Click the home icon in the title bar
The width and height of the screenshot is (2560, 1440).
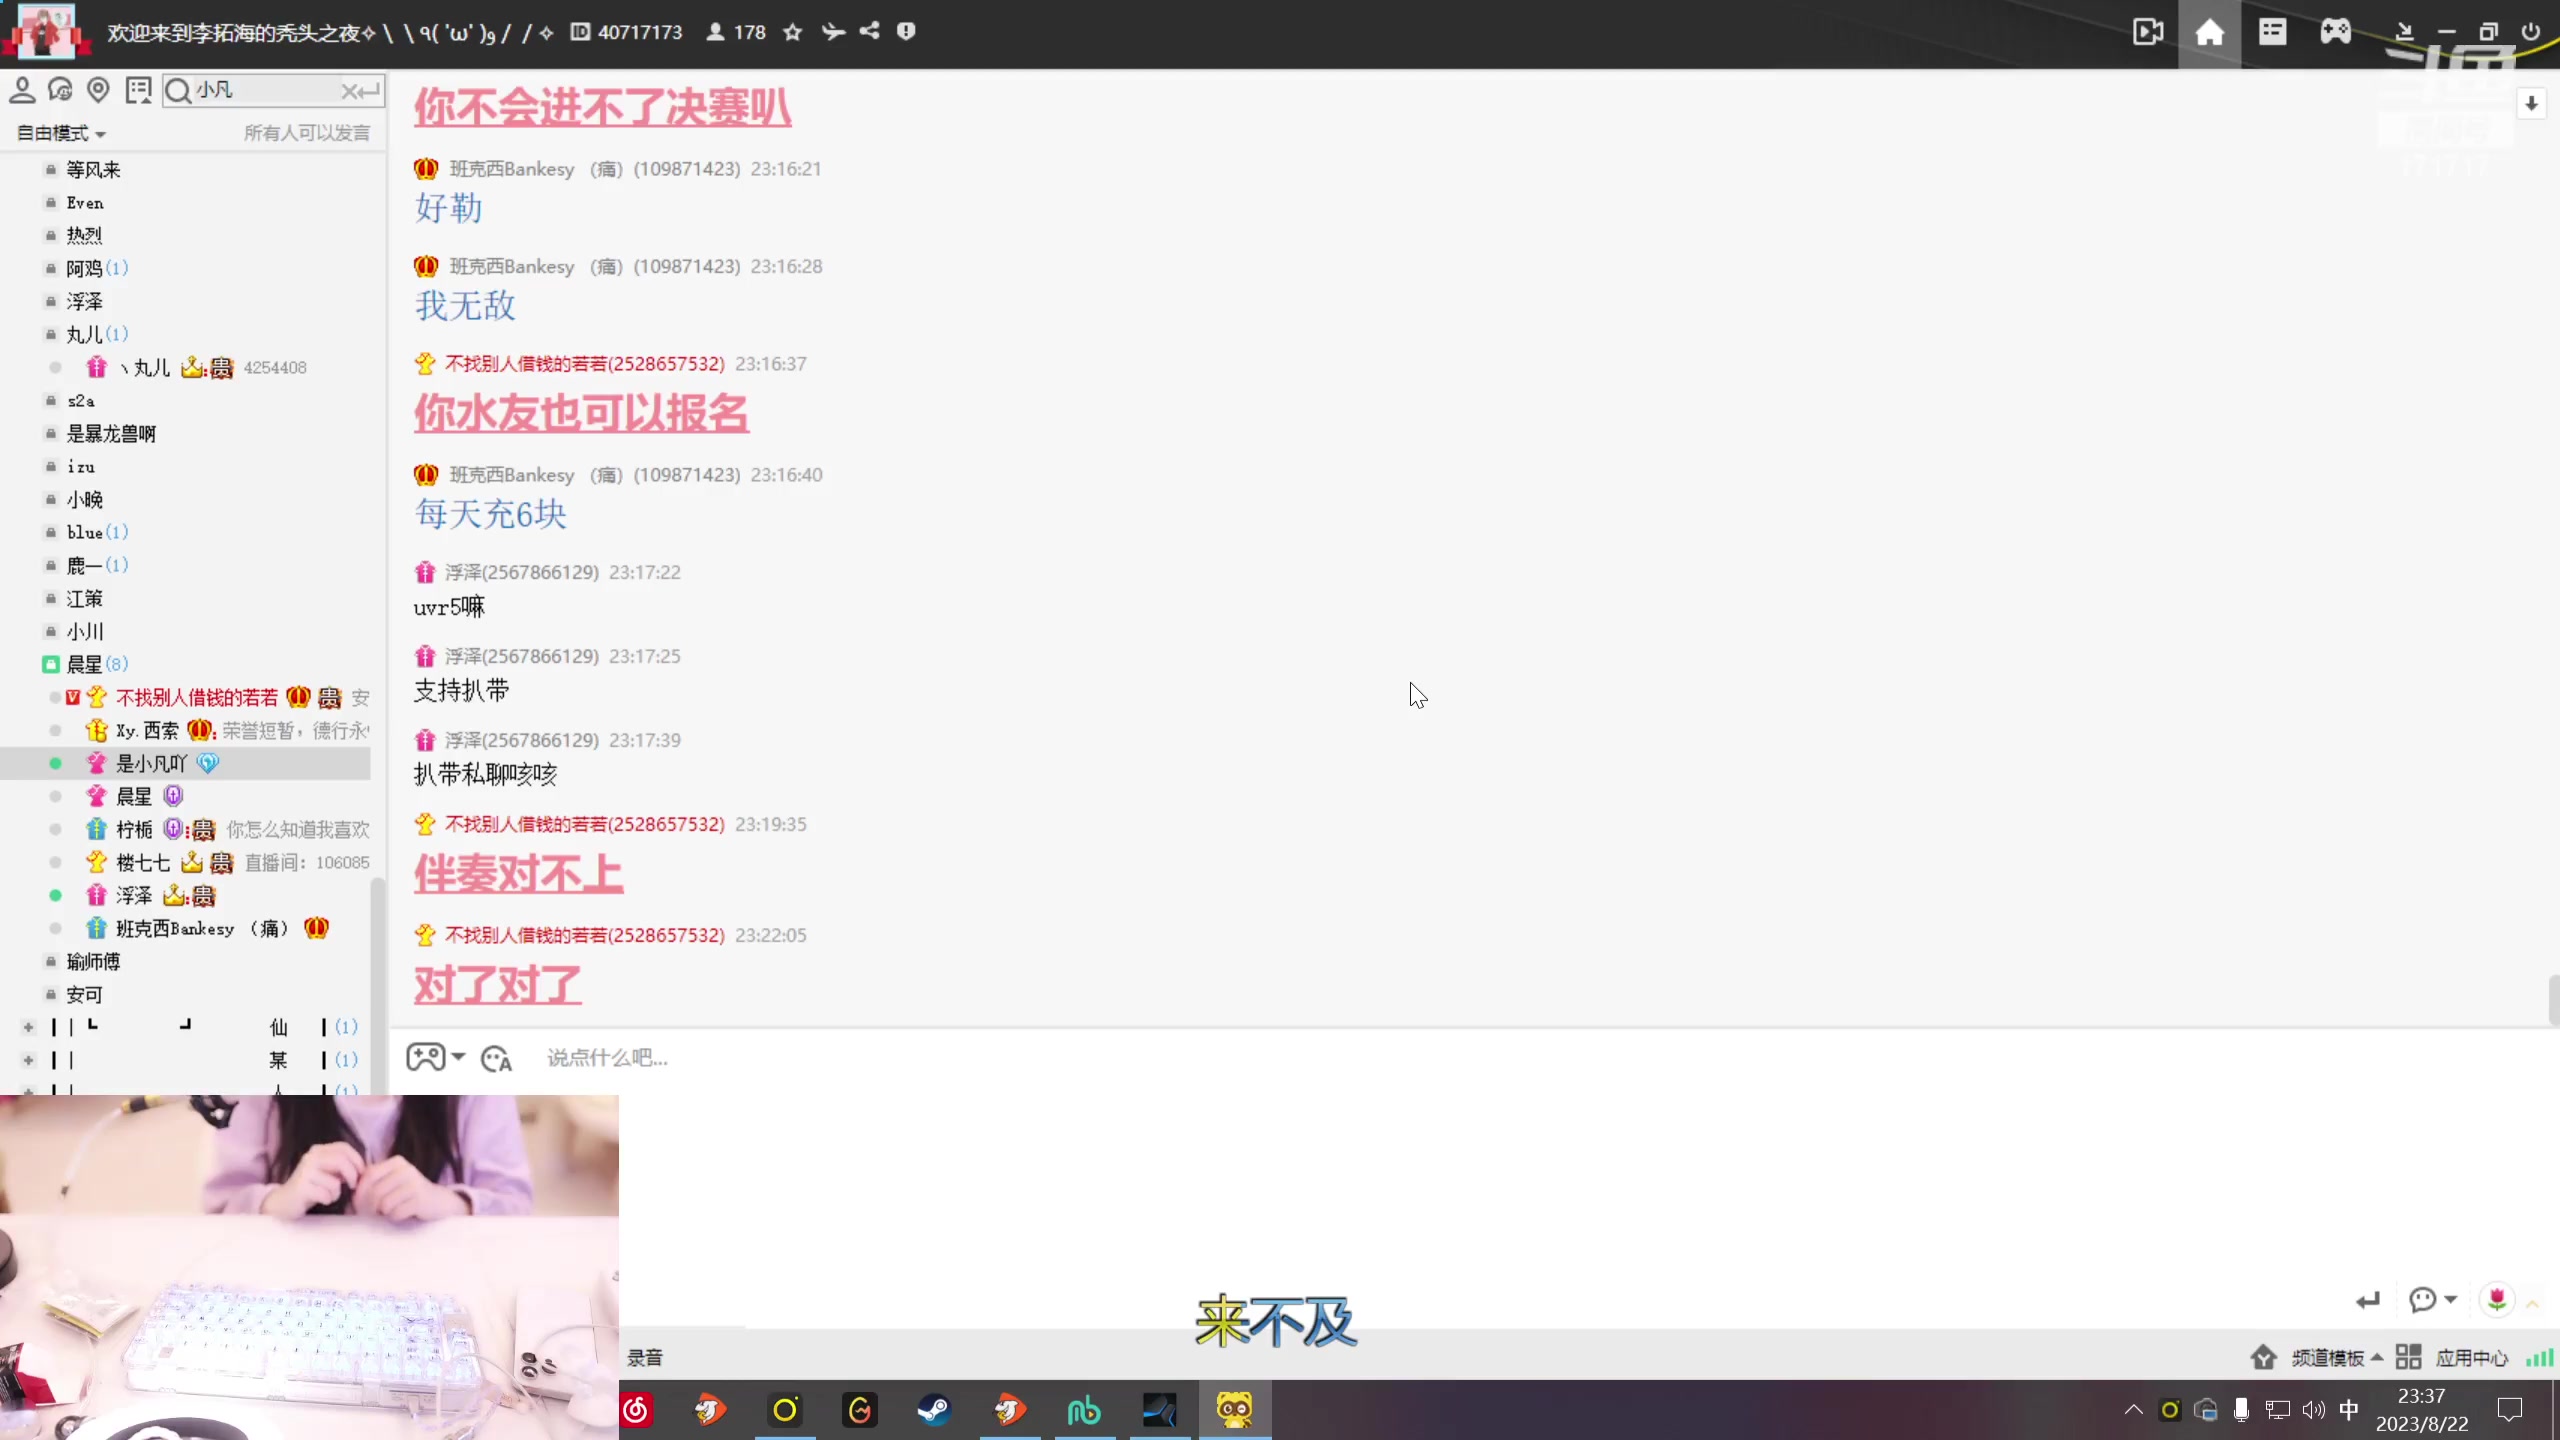(x=2210, y=31)
